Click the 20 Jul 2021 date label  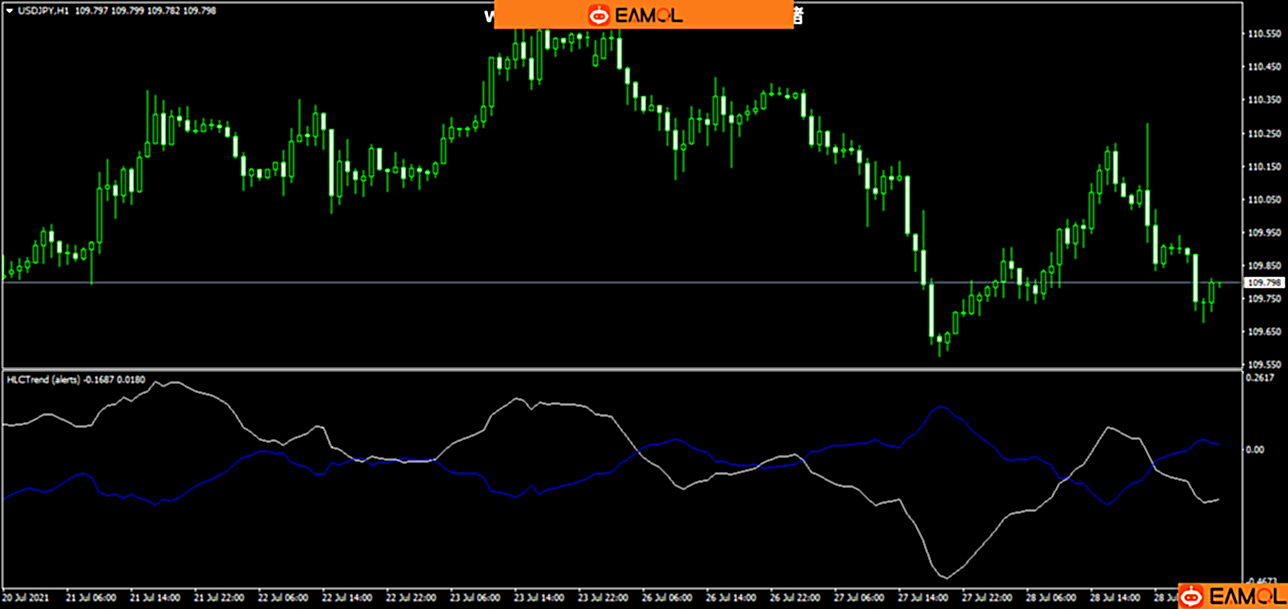25,598
